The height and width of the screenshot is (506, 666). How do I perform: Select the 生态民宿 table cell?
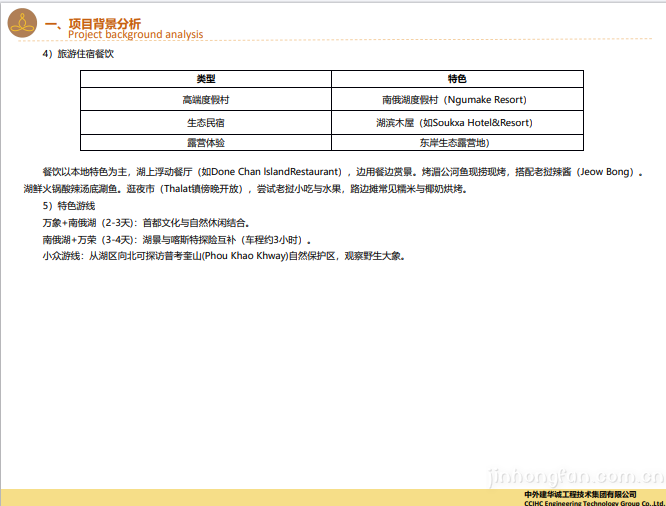click(x=205, y=122)
